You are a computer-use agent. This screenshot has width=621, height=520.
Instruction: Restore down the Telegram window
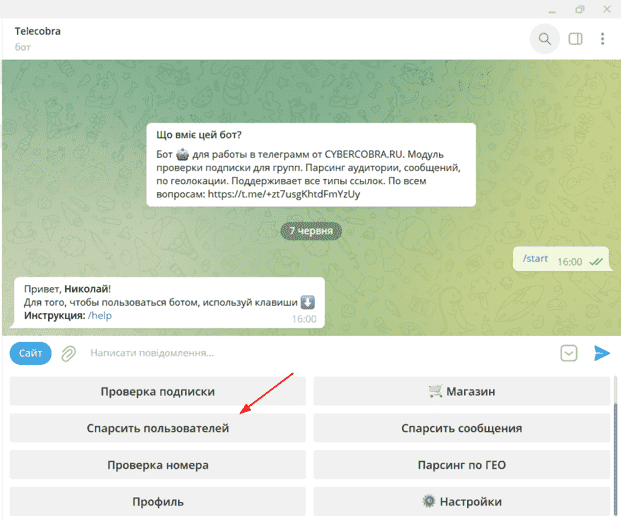tap(579, 10)
